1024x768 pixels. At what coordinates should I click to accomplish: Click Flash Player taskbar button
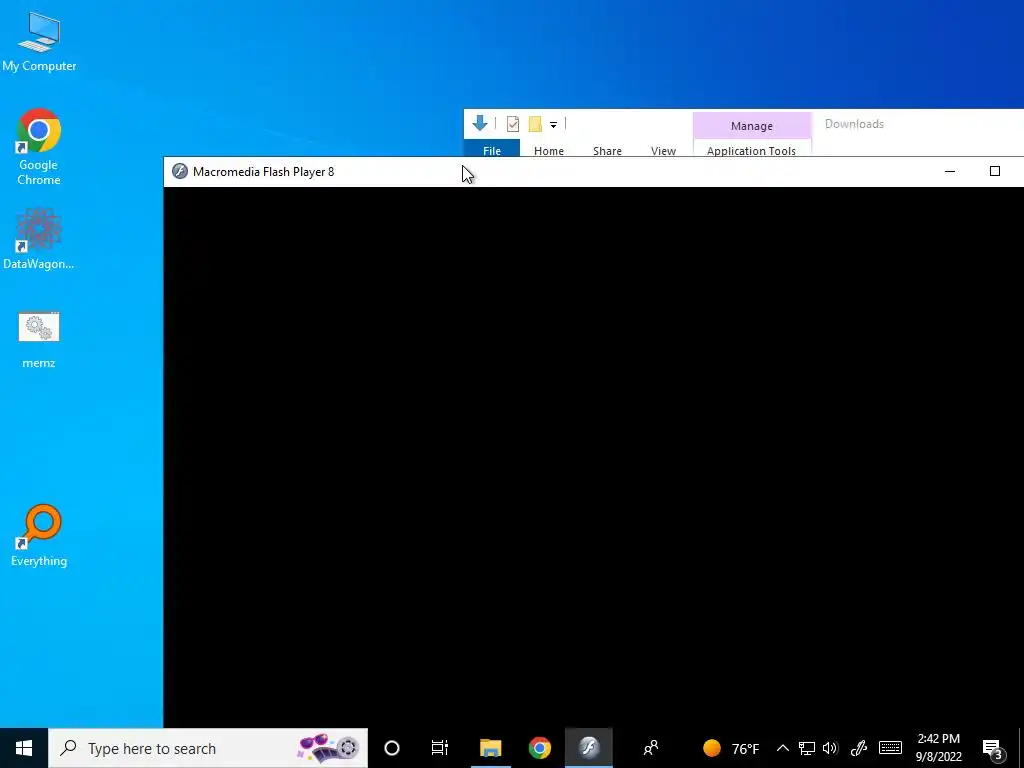coord(588,748)
